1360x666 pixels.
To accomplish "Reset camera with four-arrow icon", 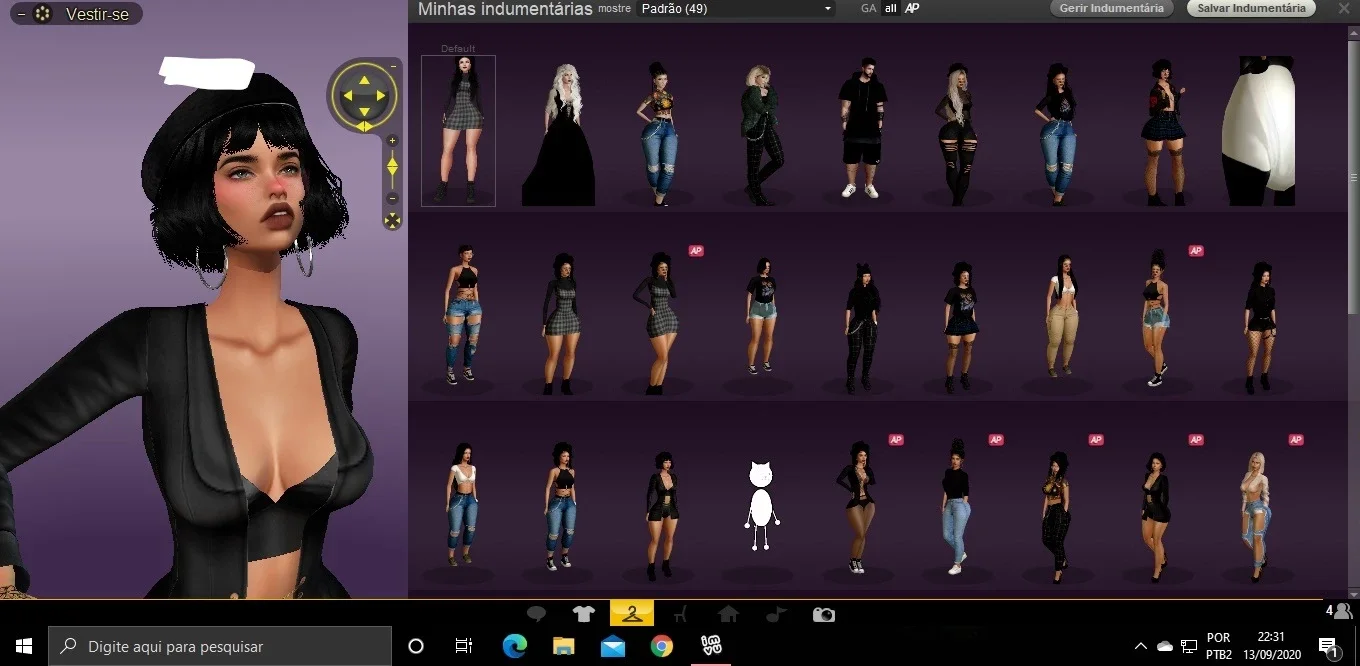I will point(392,220).
